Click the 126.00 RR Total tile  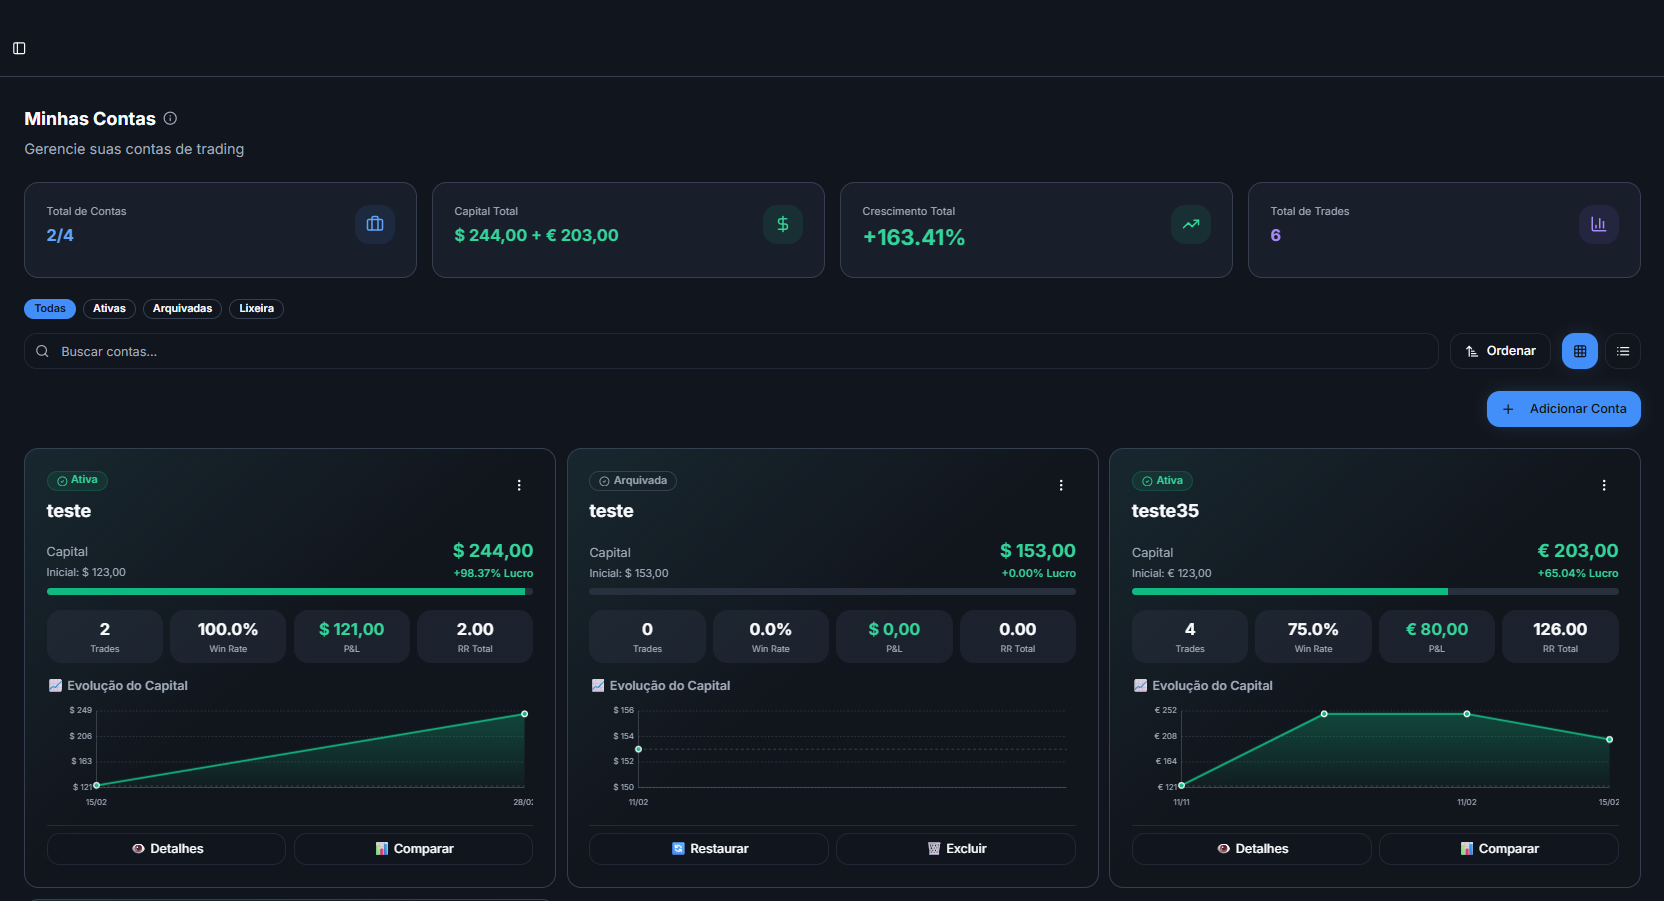pyautogui.click(x=1560, y=636)
